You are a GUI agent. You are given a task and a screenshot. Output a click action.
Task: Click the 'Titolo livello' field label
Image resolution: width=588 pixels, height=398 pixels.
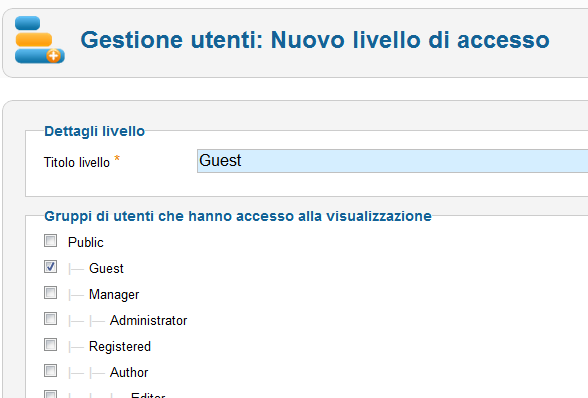77,162
